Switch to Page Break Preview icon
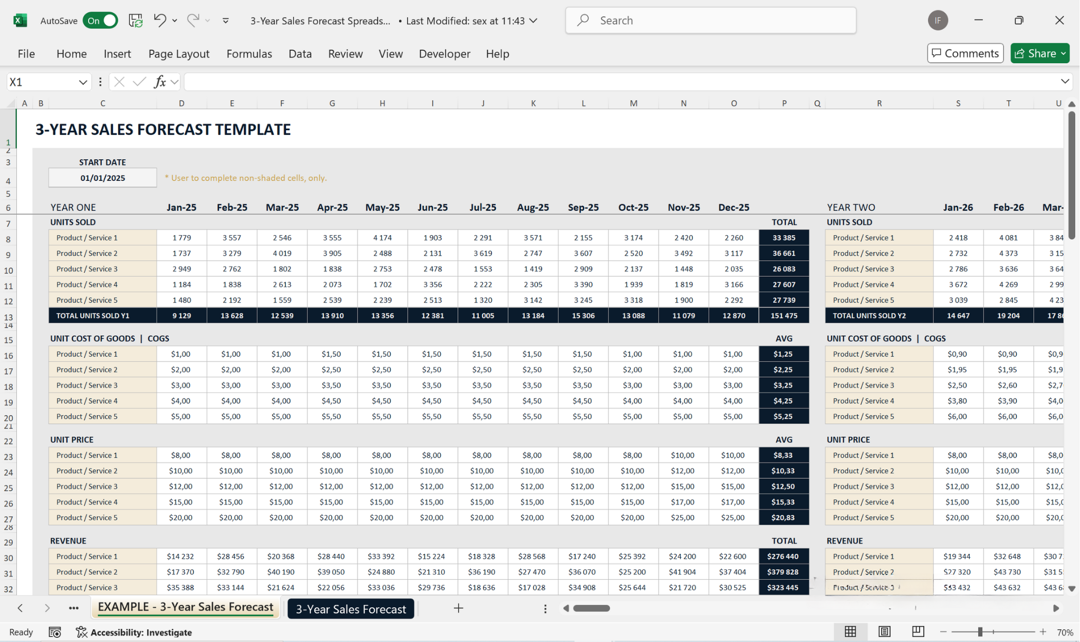1080x642 pixels. (x=918, y=632)
